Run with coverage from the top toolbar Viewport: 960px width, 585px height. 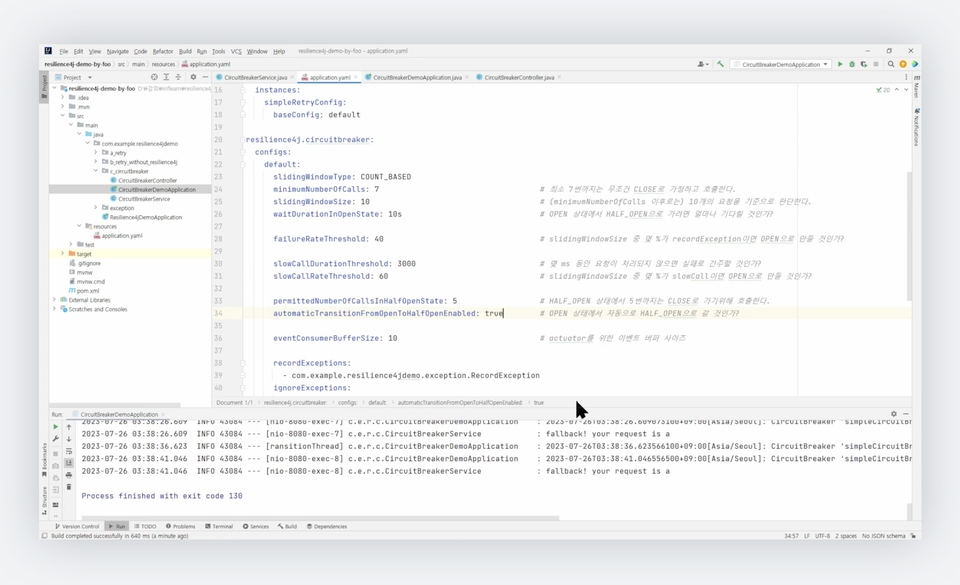click(864, 64)
